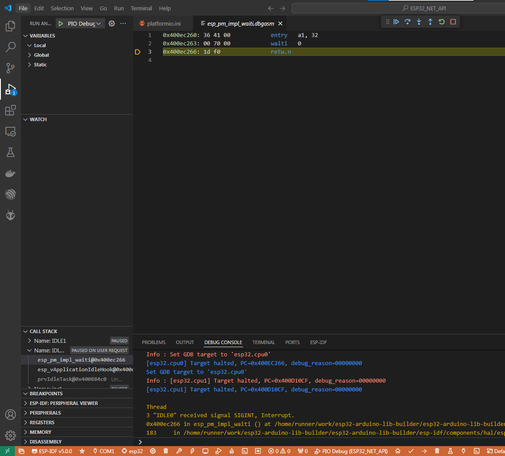Expand the Registers section

pyautogui.click(x=42, y=422)
